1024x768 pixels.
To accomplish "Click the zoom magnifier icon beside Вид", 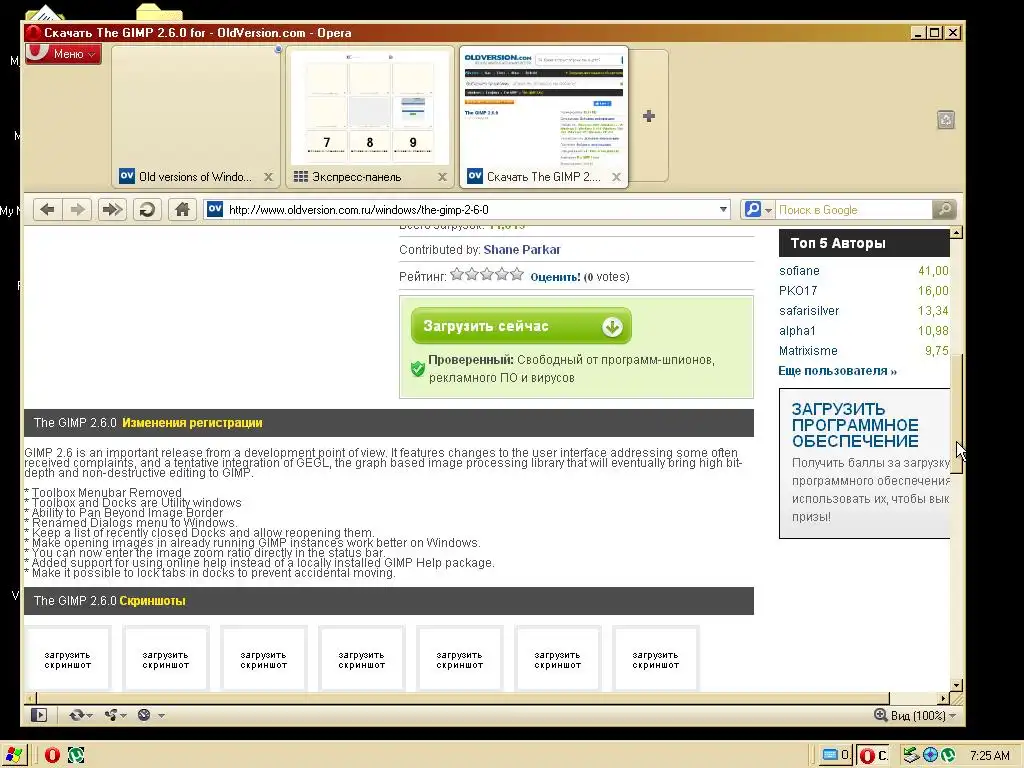I will click(x=880, y=715).
